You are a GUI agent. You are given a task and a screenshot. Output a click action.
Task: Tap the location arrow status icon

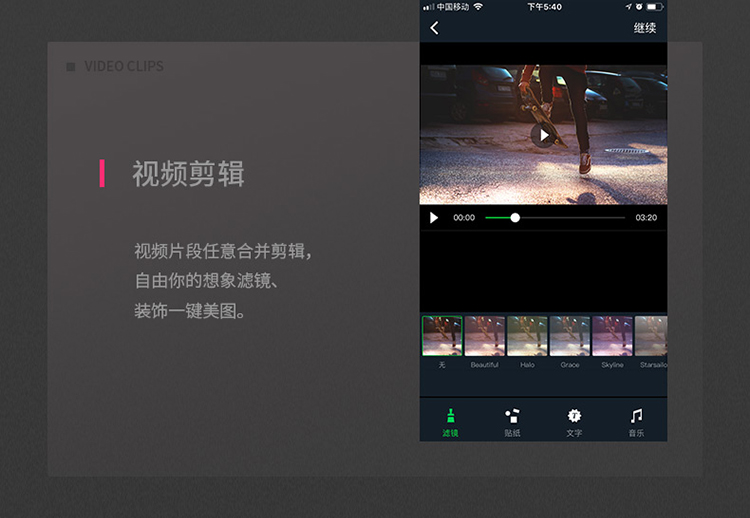627,7
